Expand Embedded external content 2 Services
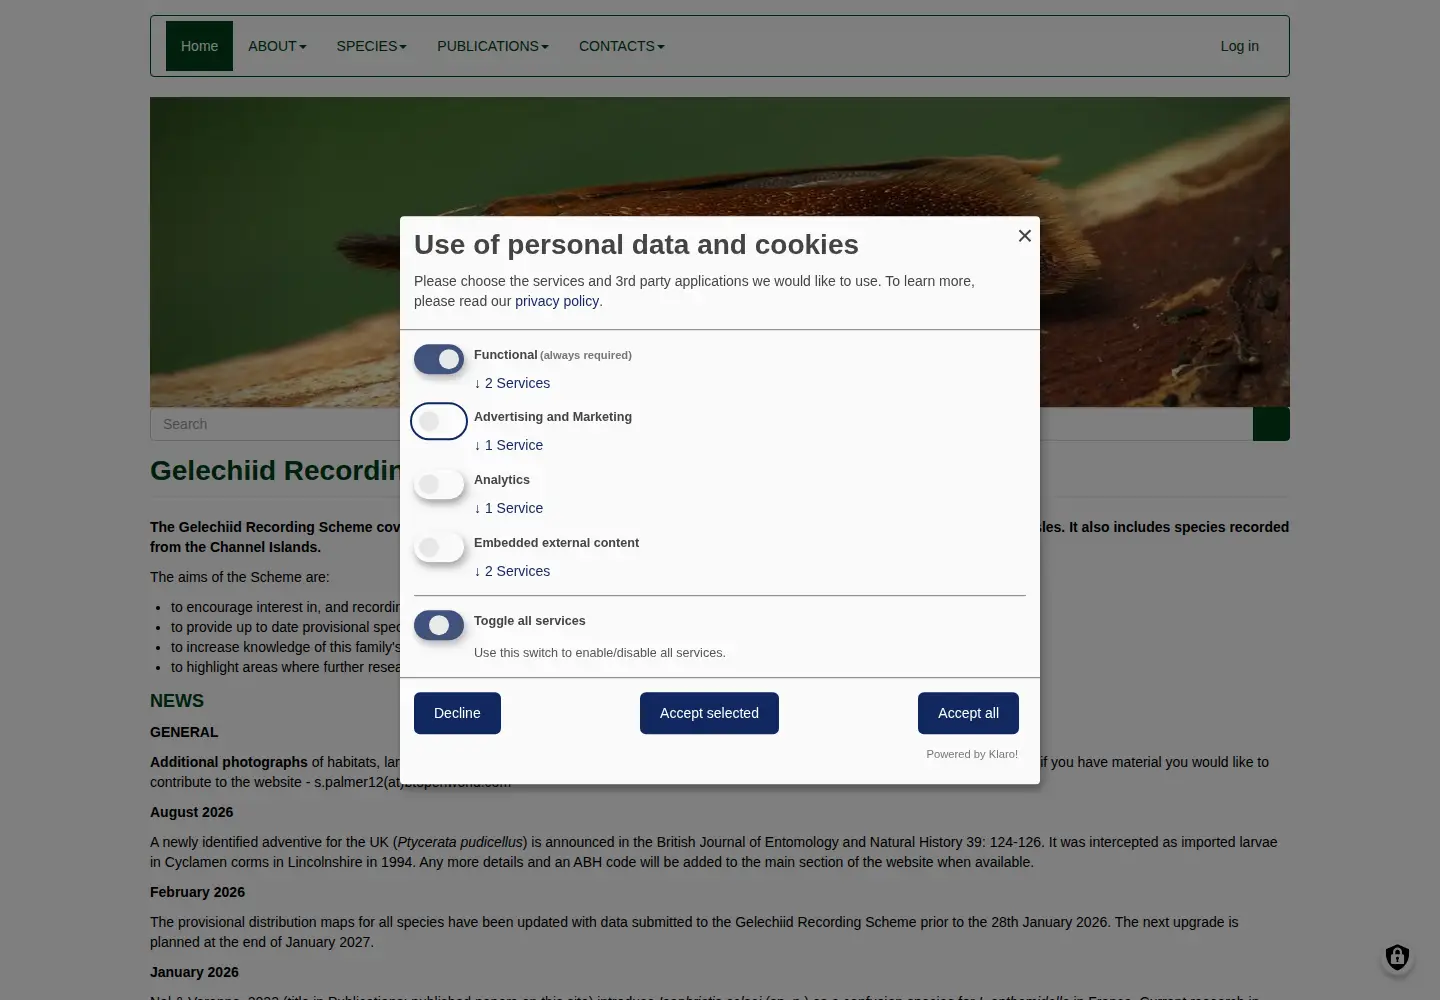 (x=512, y=571)
